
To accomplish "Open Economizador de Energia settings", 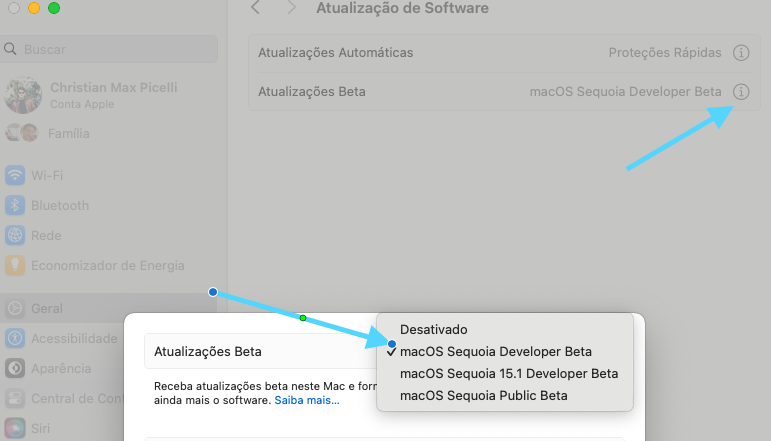I will tap(109, 265).
